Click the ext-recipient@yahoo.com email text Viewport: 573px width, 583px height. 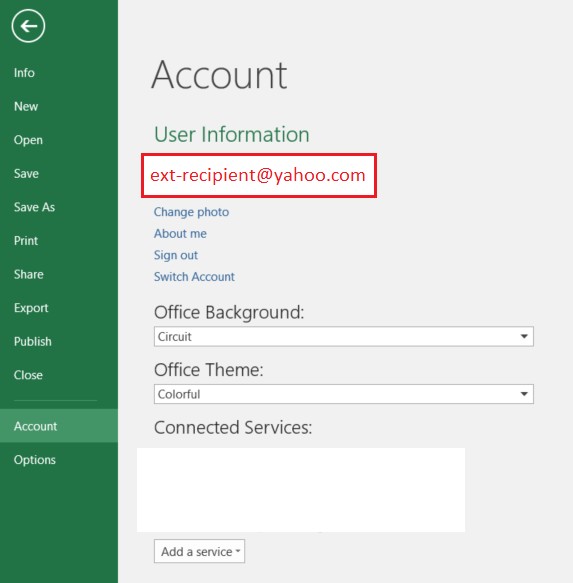(x=258, y=175)
